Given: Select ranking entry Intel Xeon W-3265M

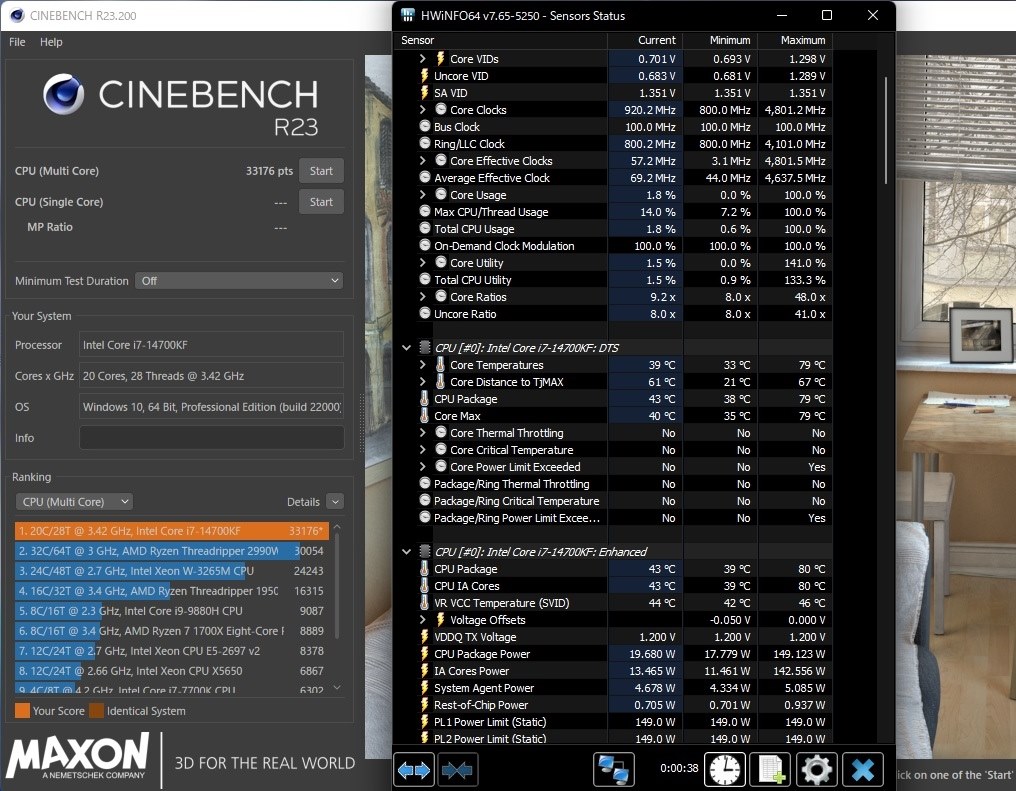Looking at the screenshot, I should tap(172, 571).
